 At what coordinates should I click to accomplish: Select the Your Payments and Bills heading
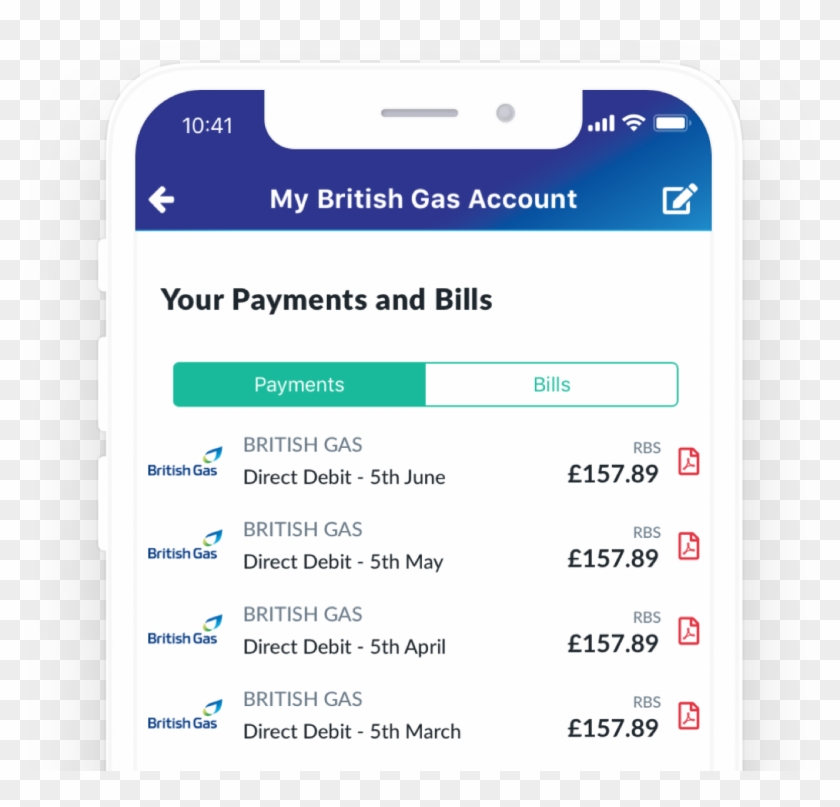pyautogui.click(x=326, y=299)
